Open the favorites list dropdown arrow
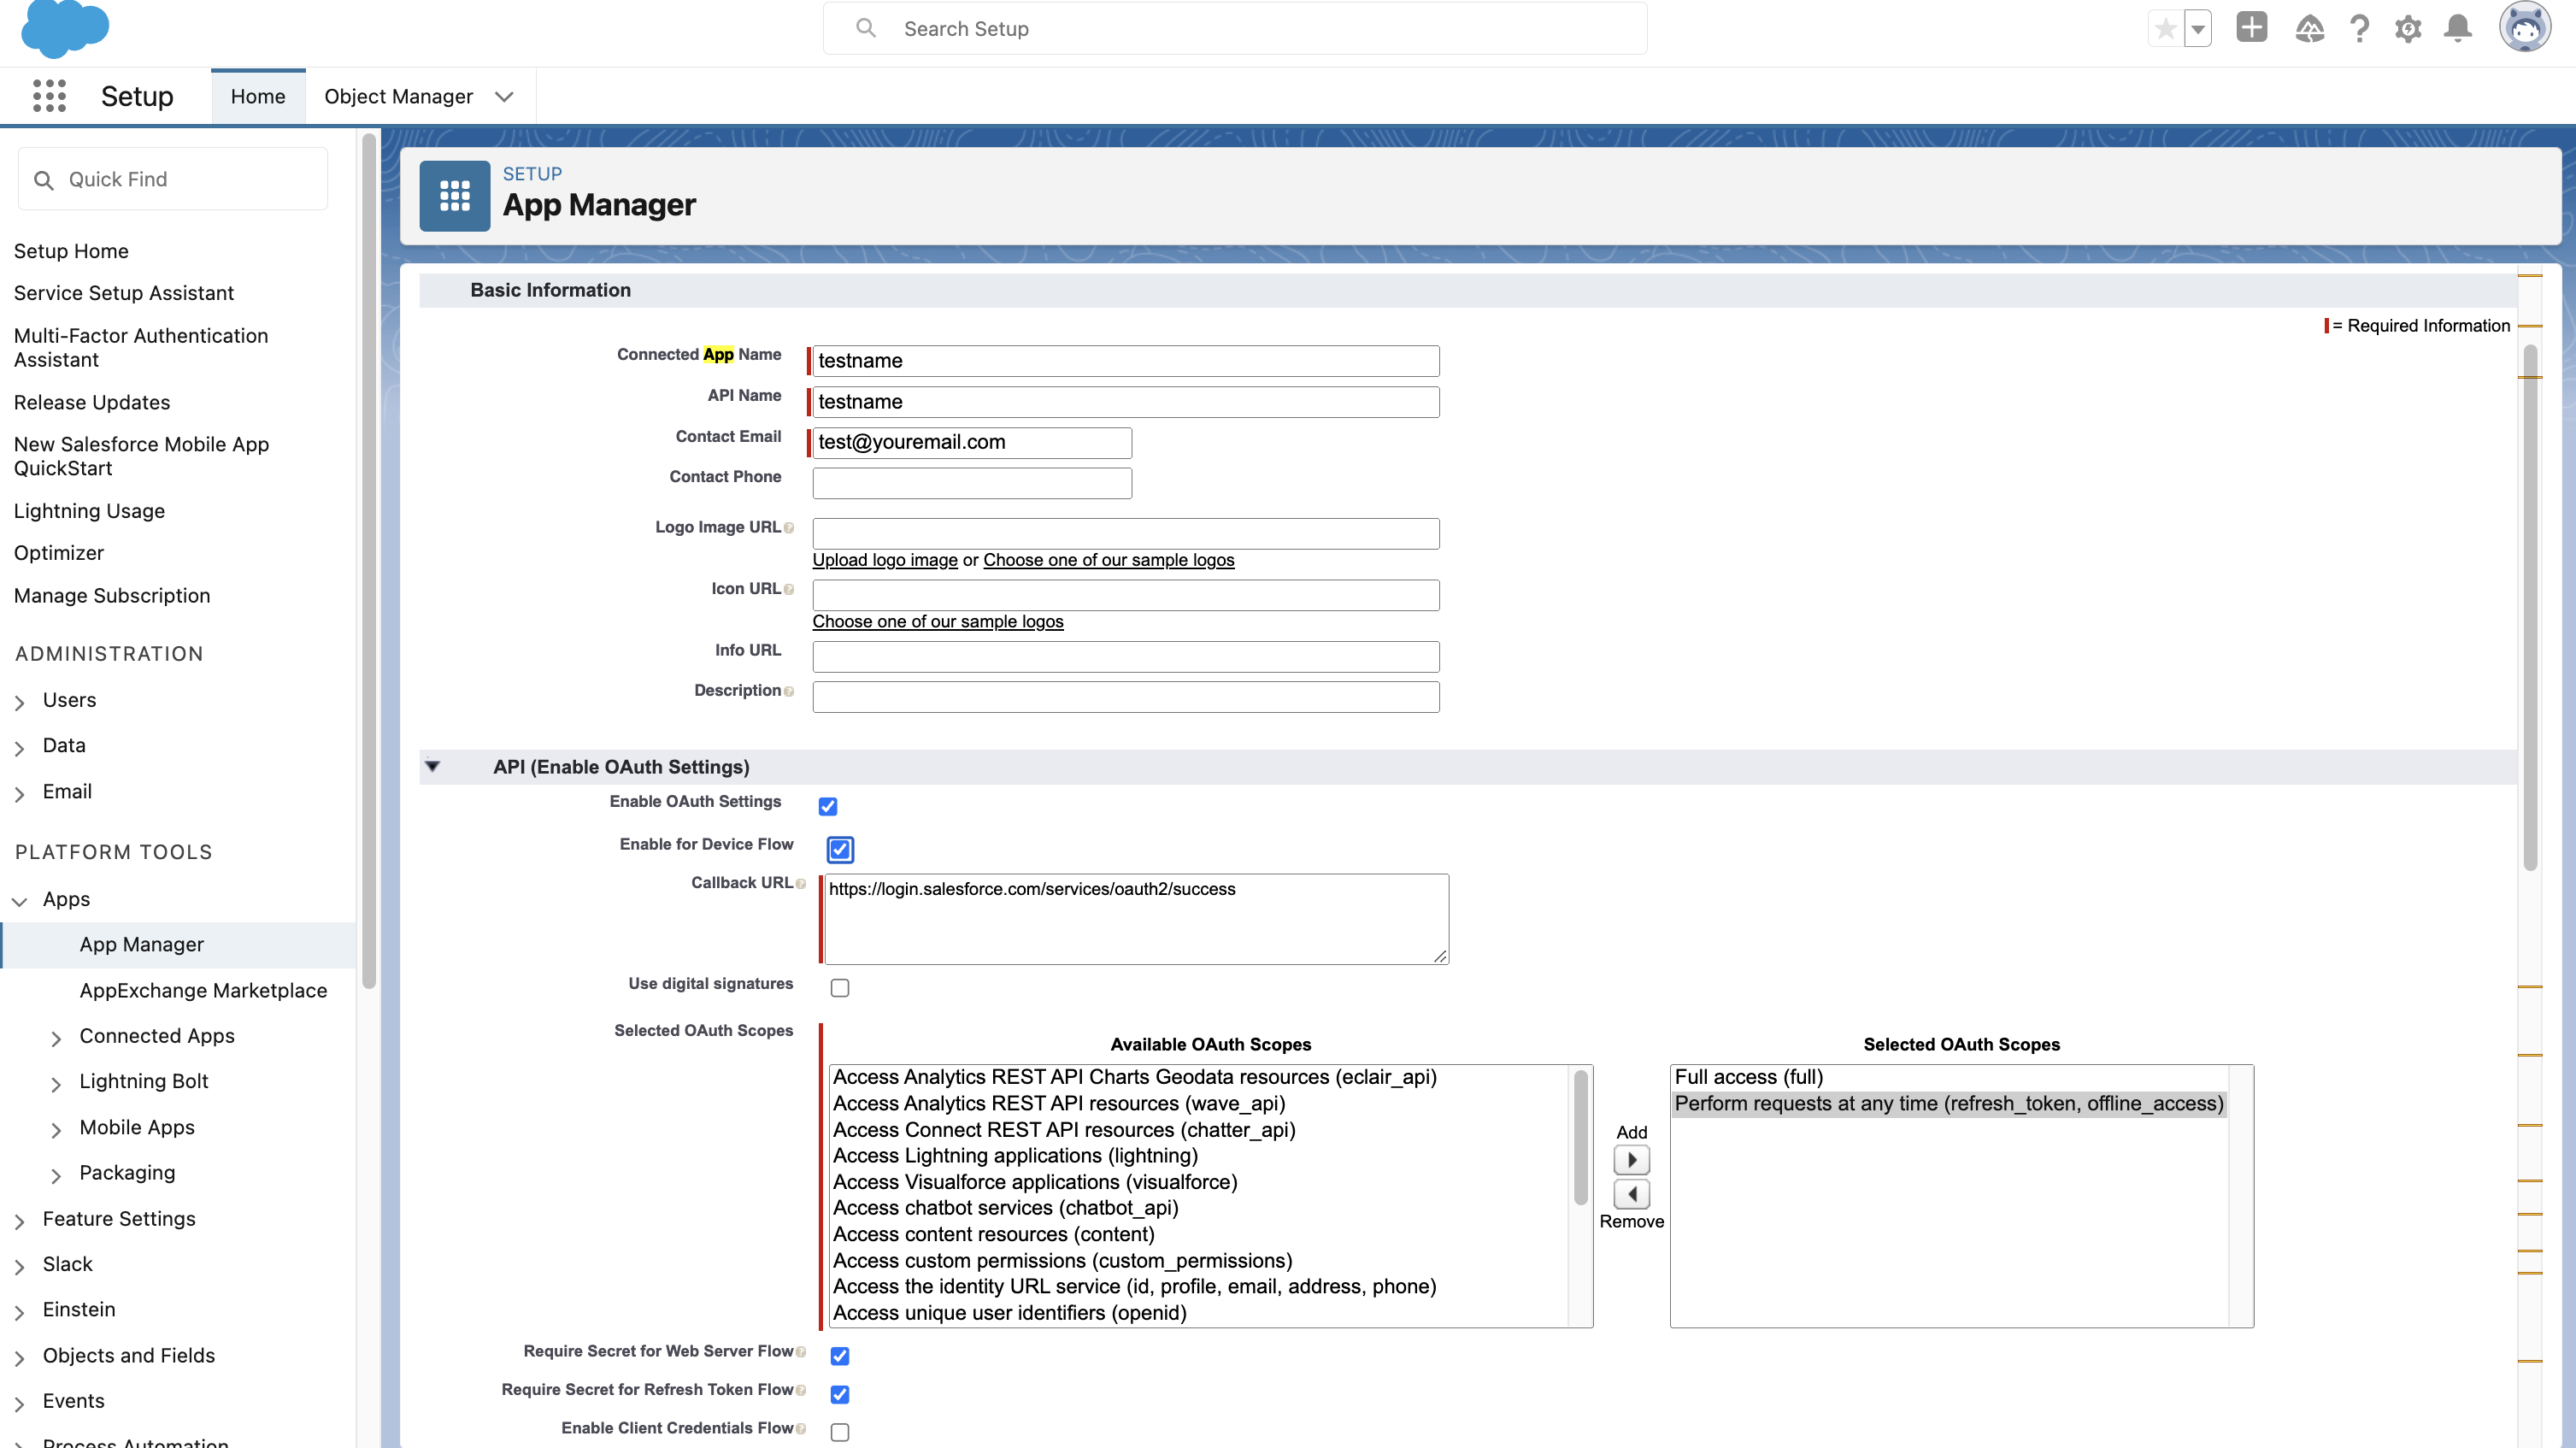Image resolution: width=2576 pixels, height=1448 pixels. (2198, 29)
